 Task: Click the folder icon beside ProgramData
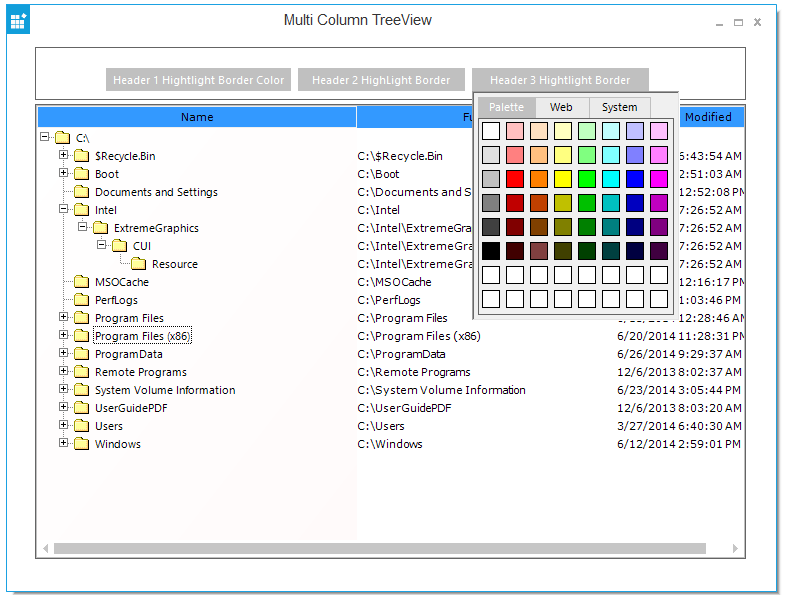tap(81, 354)
